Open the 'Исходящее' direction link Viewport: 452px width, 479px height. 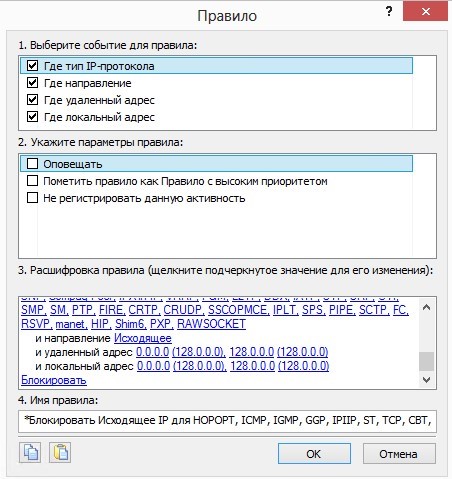pyautogui.click(x=143, y=338)
